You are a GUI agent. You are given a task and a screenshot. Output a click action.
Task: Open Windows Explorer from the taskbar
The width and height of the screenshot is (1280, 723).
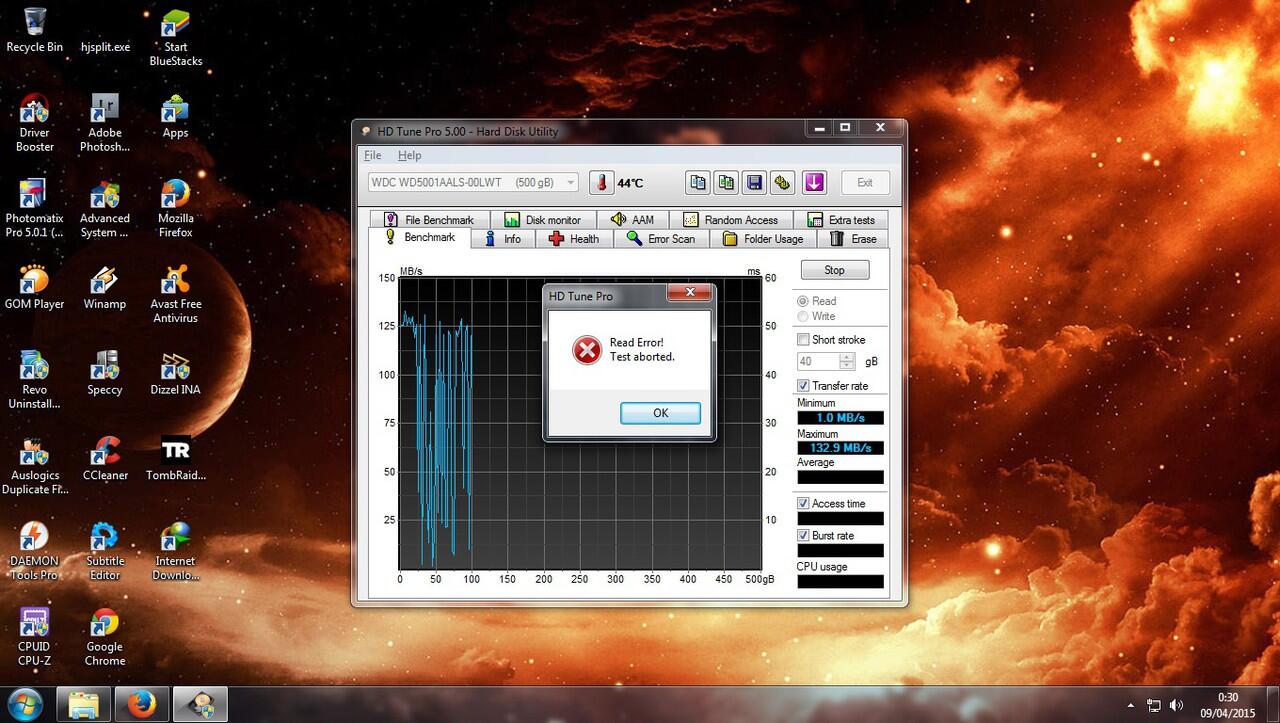click(x=83, y=705)
